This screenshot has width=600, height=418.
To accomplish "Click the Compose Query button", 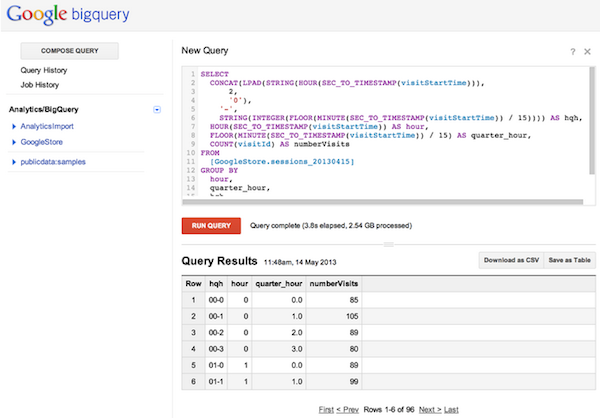I will (70, 51).
